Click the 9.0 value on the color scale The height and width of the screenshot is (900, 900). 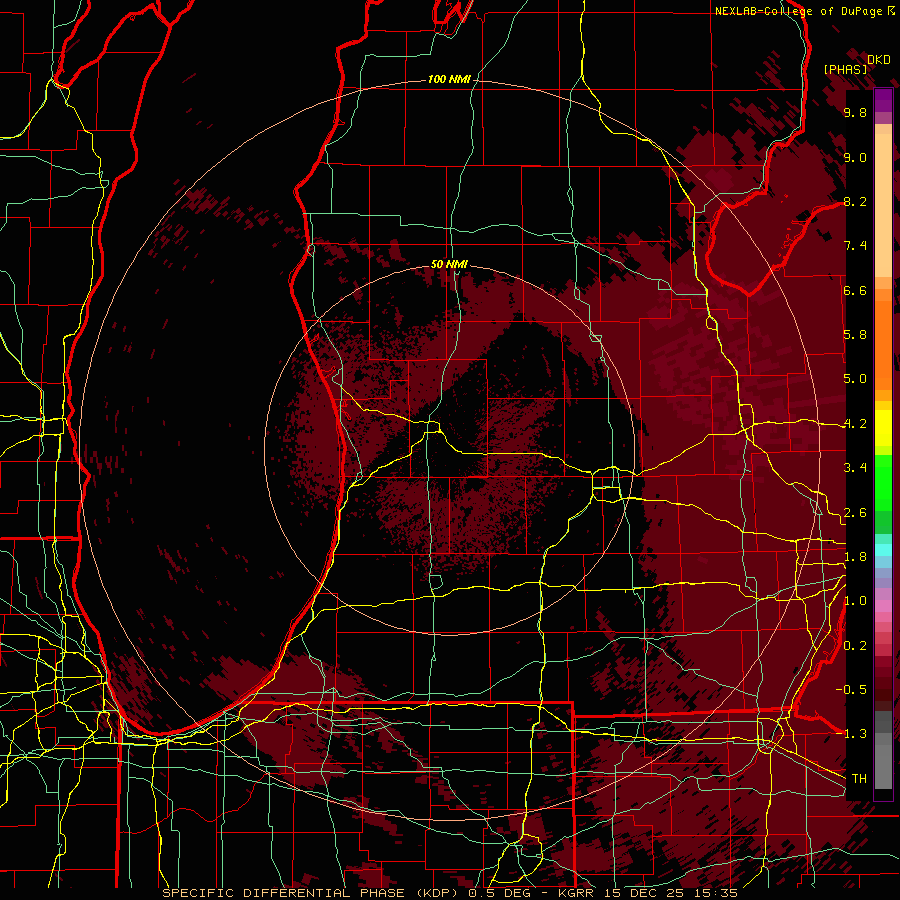point(855,157)
